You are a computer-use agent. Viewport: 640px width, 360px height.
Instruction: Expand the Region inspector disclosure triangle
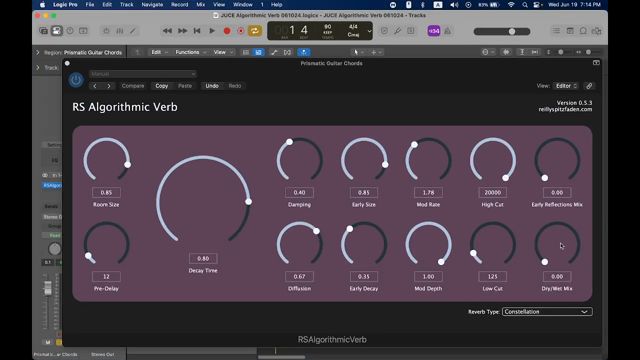click(x=38, y=53)
